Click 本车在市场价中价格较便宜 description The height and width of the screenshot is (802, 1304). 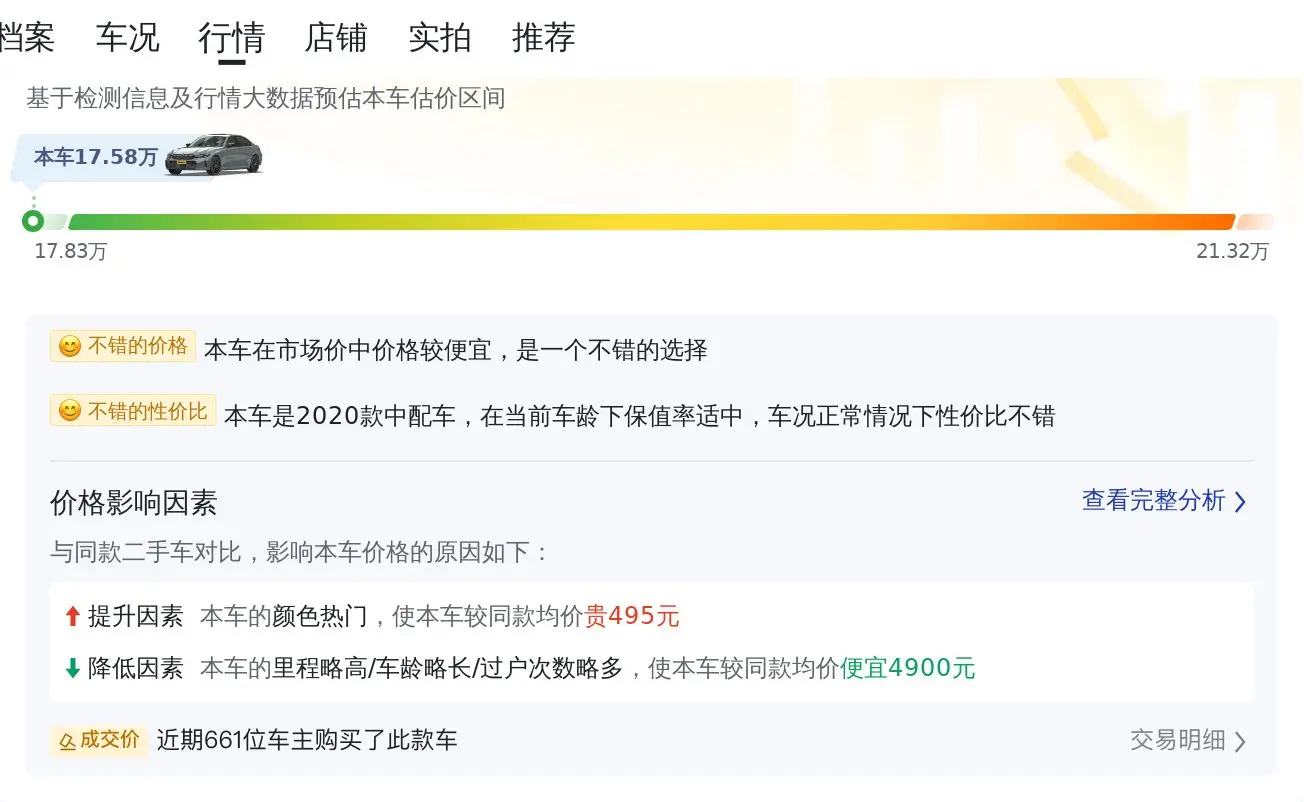coord(456,350)
